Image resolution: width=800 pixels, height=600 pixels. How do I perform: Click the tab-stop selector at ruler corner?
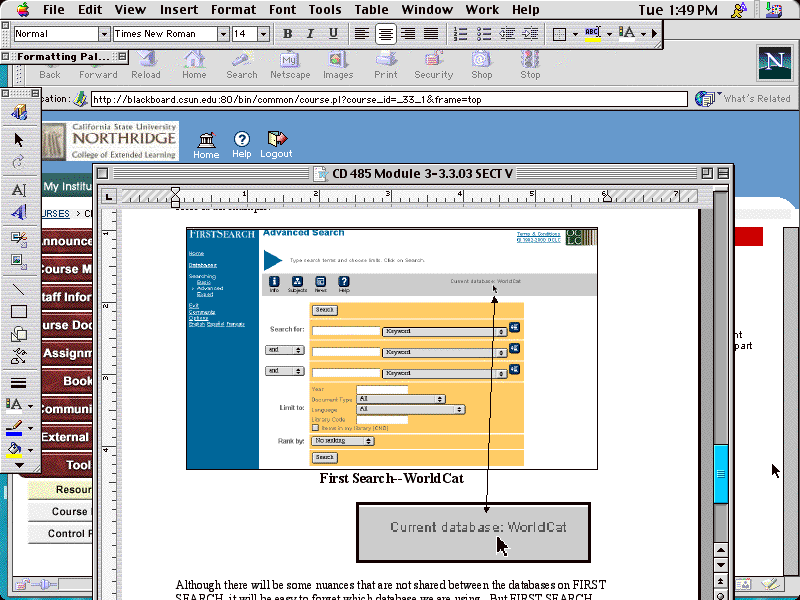(x=108, y=196)
